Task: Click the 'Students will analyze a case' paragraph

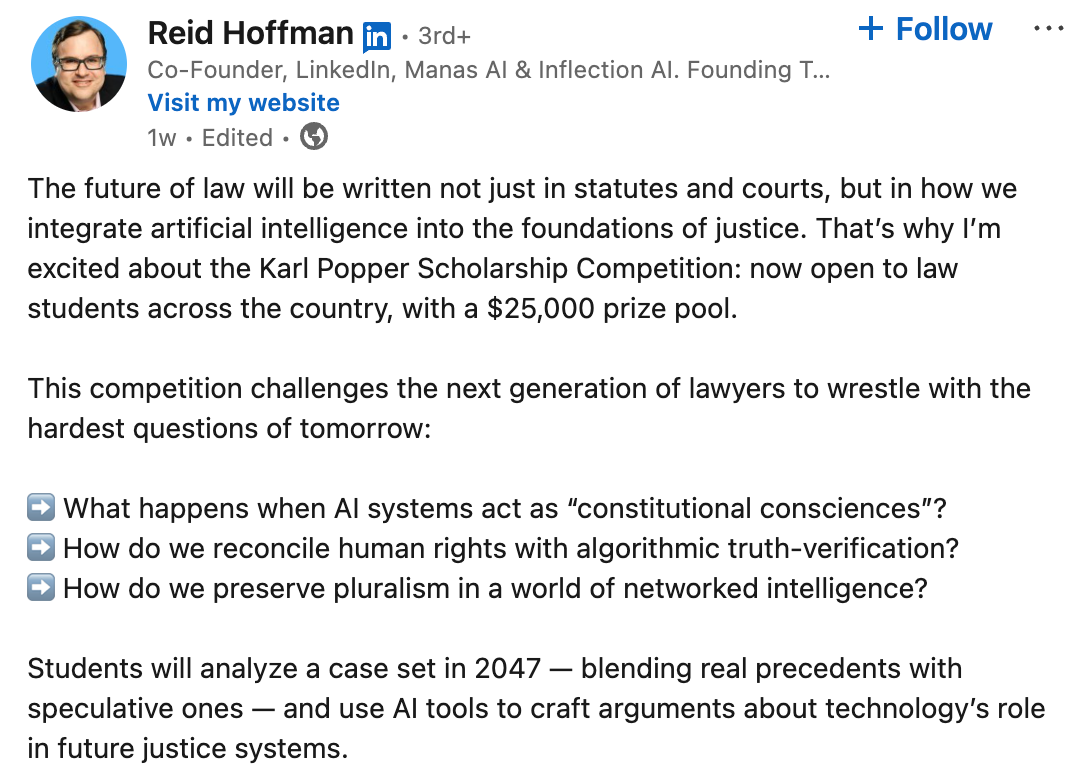Action: coord(536,709)
